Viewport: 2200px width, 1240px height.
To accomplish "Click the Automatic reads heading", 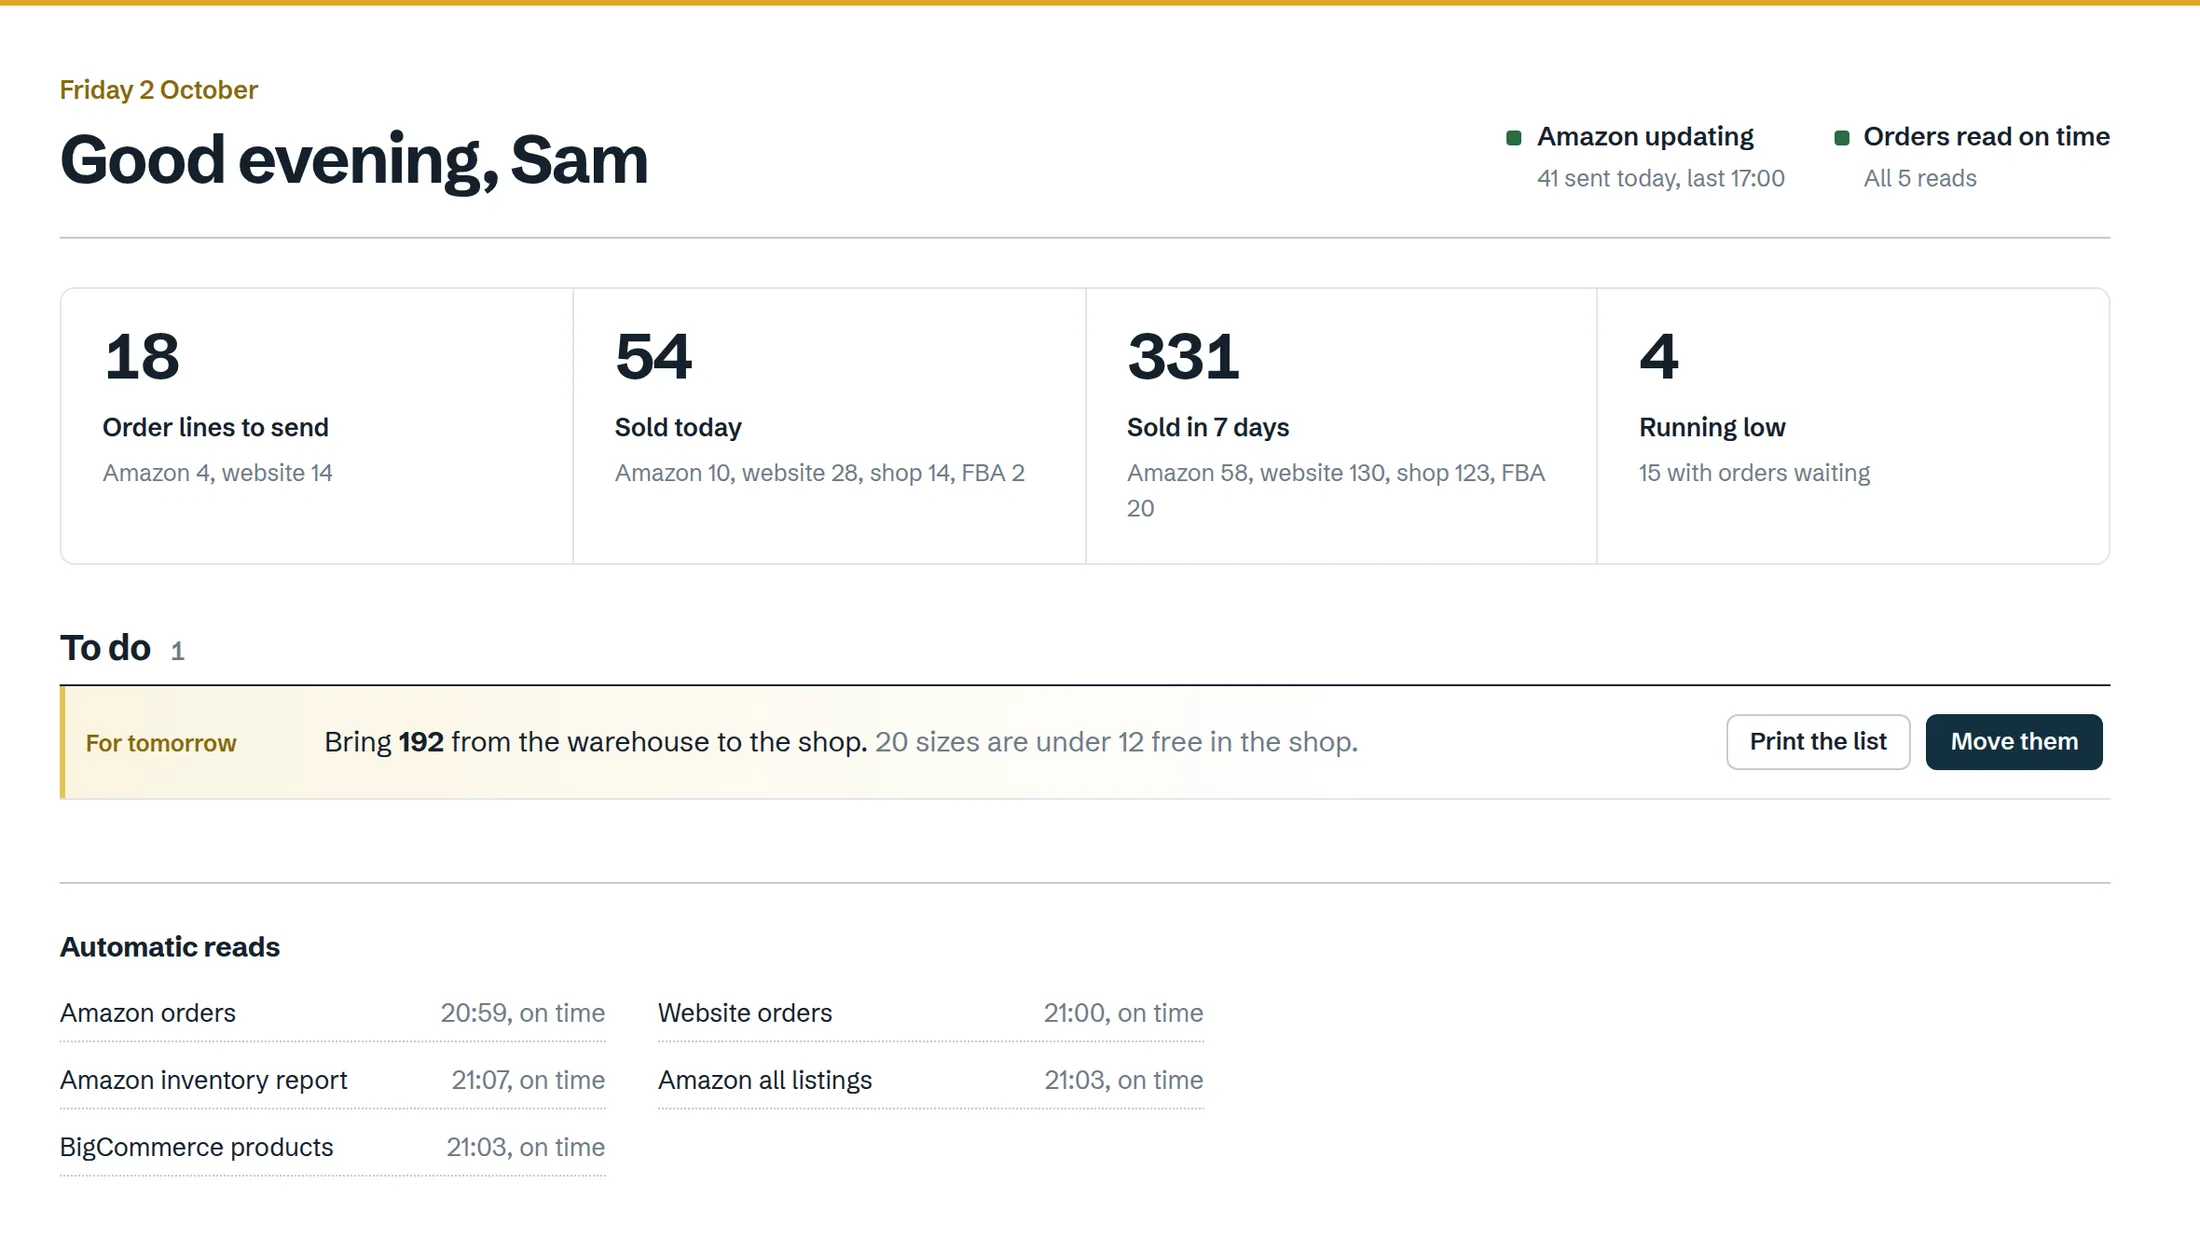I will [x=170, y=947].
